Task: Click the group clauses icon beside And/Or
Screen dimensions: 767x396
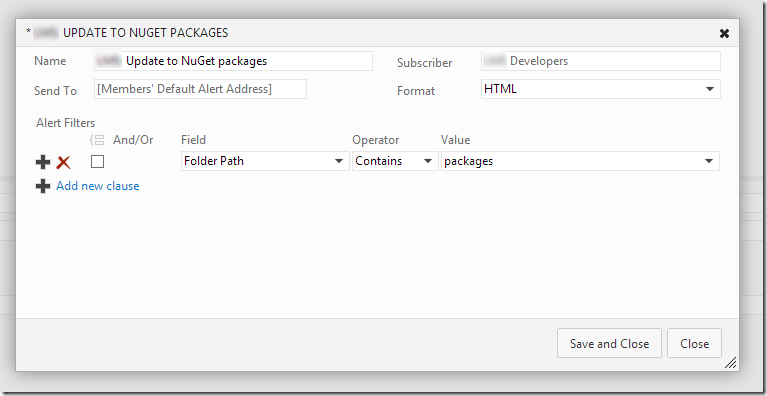Action: tap(97, 140)
